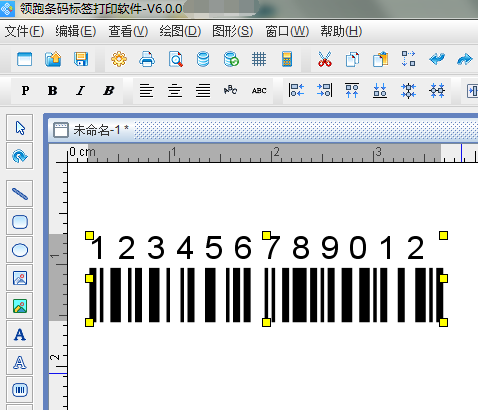Click the top-left yellow resize handle
The height and width of the screenshot is (410, 479).
click(89, 236)
